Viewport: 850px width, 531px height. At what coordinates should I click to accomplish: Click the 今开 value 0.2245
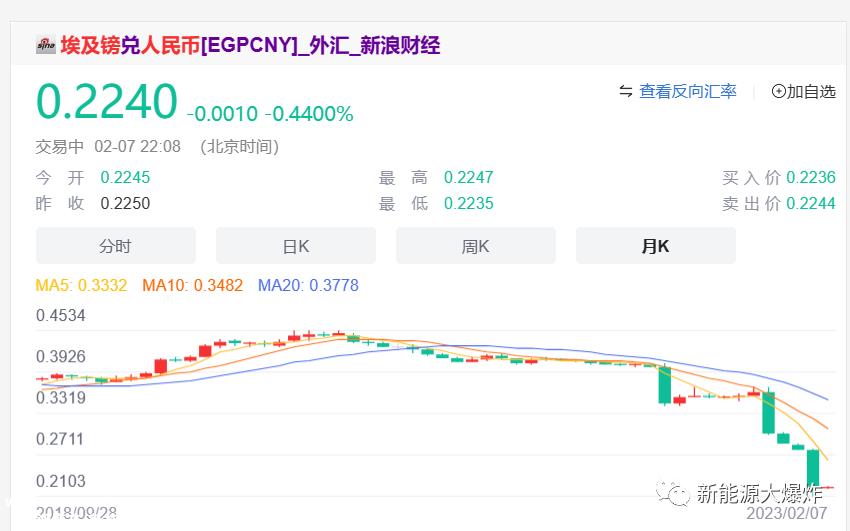pos(125,177)
